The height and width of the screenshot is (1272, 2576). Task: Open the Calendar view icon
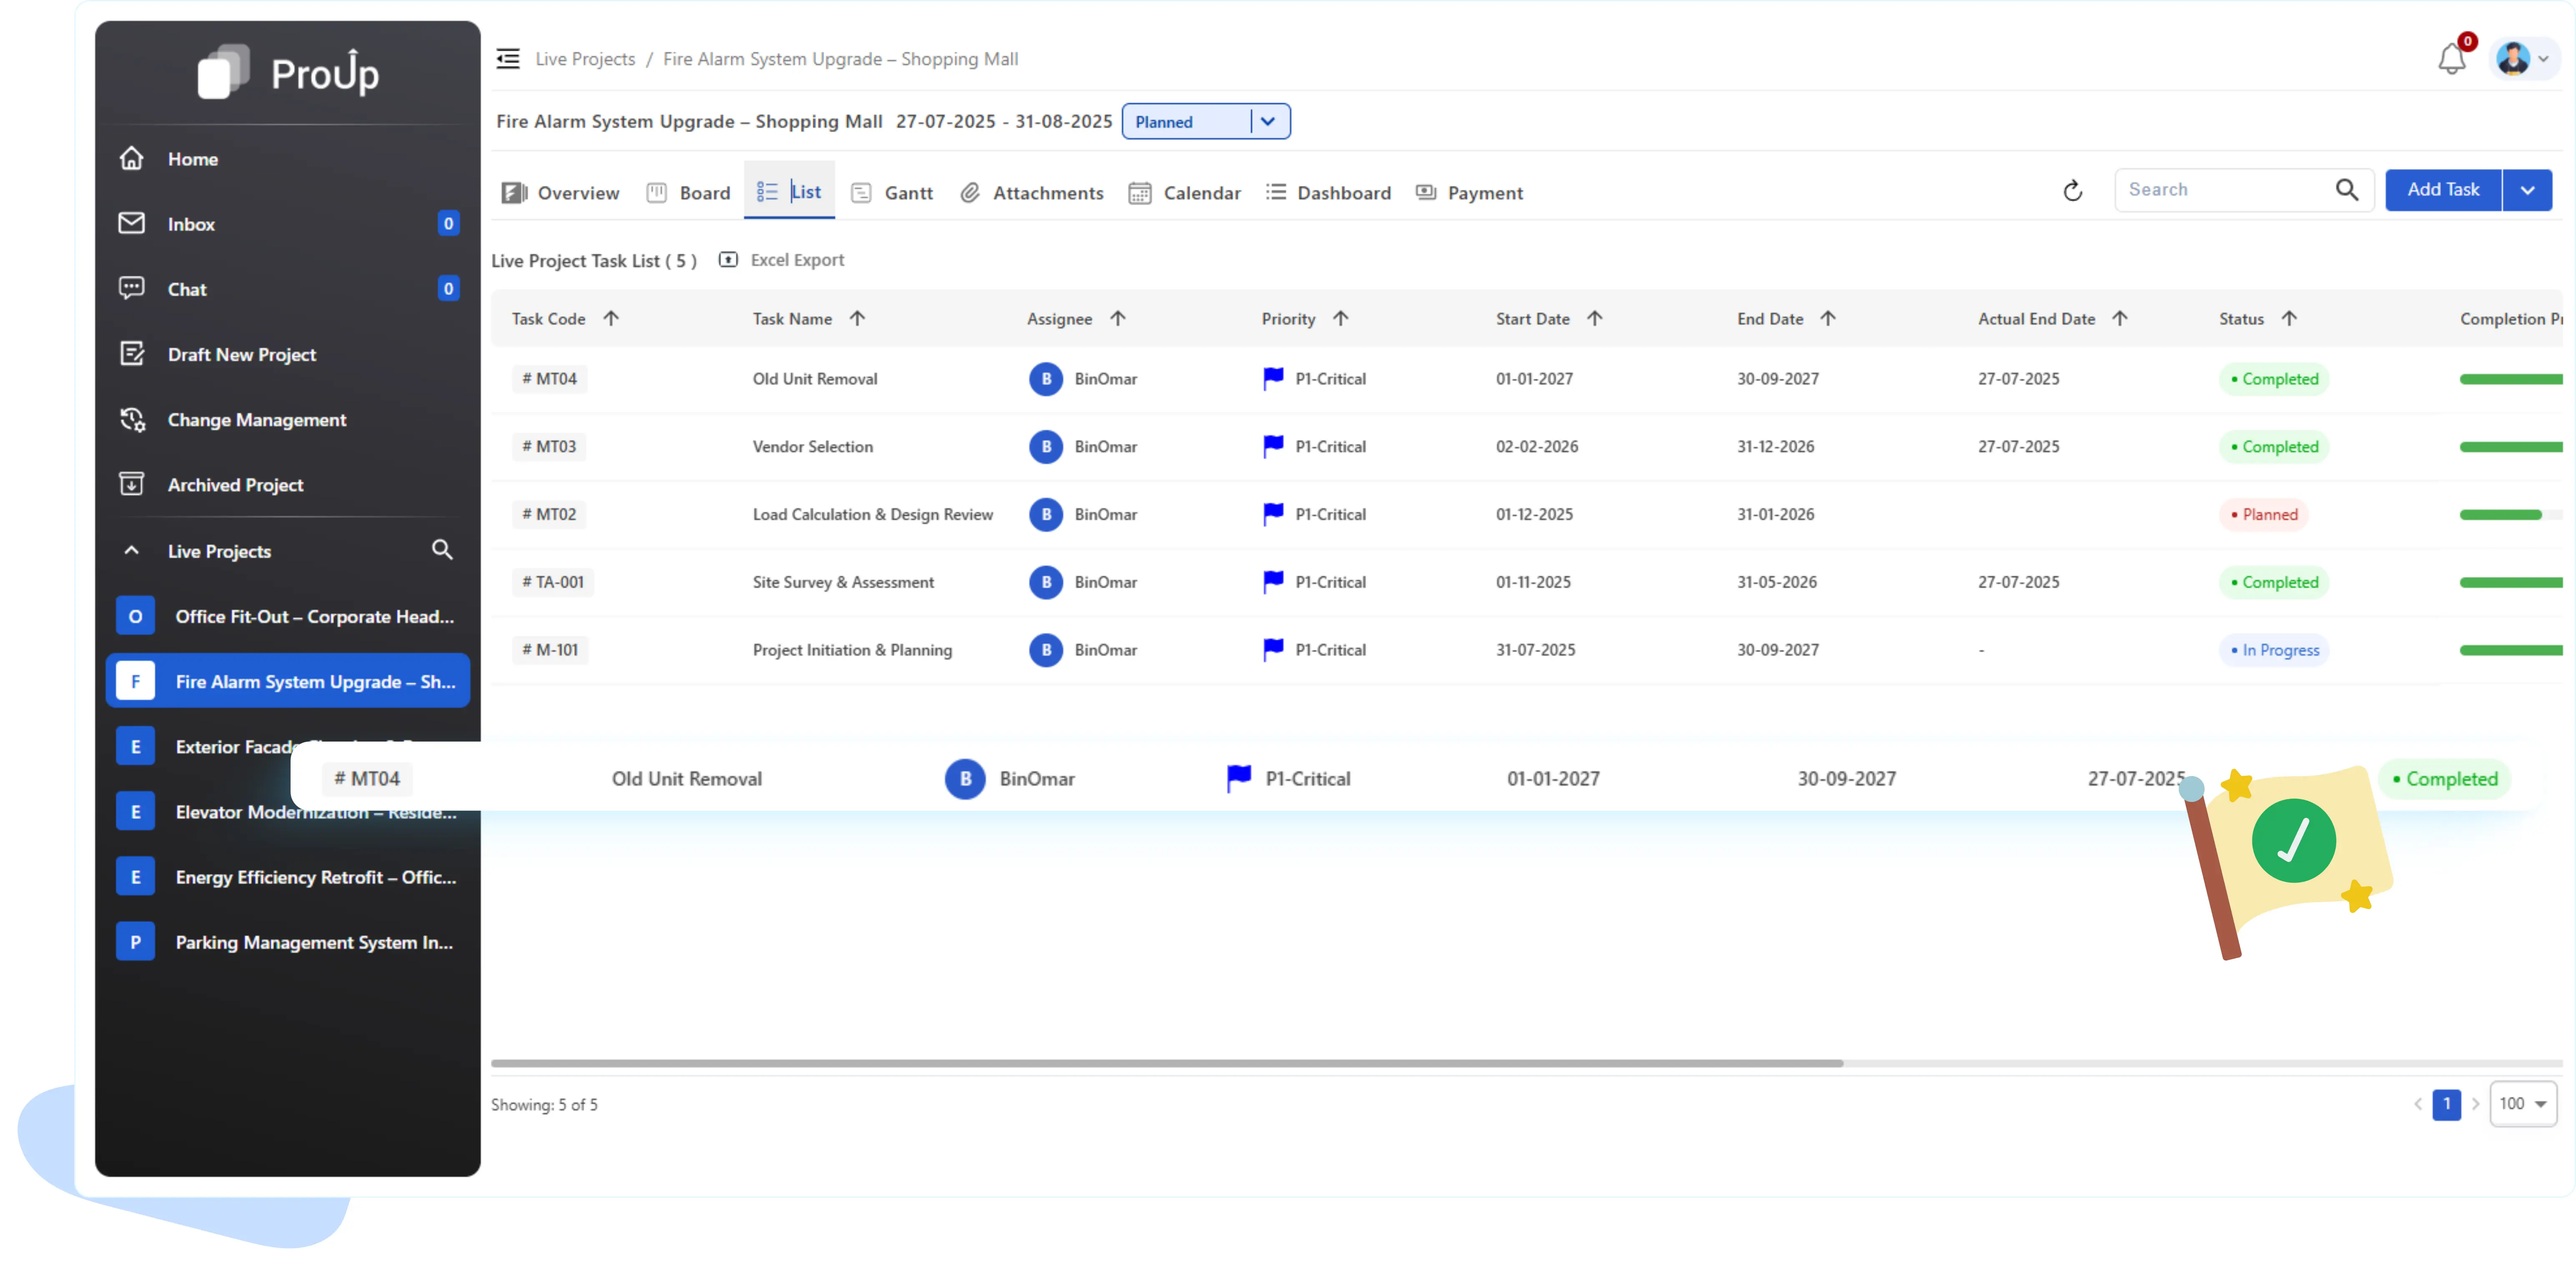[x=1139, y=192]
